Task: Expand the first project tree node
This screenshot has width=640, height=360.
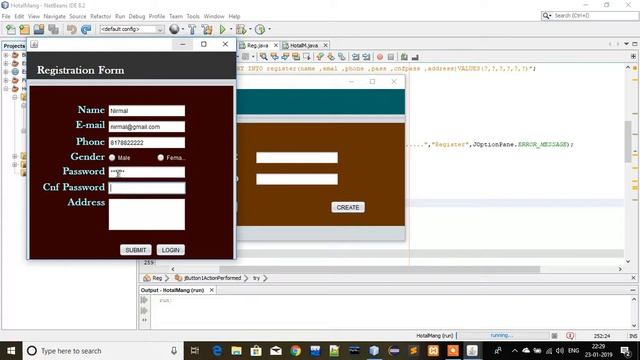Action: coord(6,55)
